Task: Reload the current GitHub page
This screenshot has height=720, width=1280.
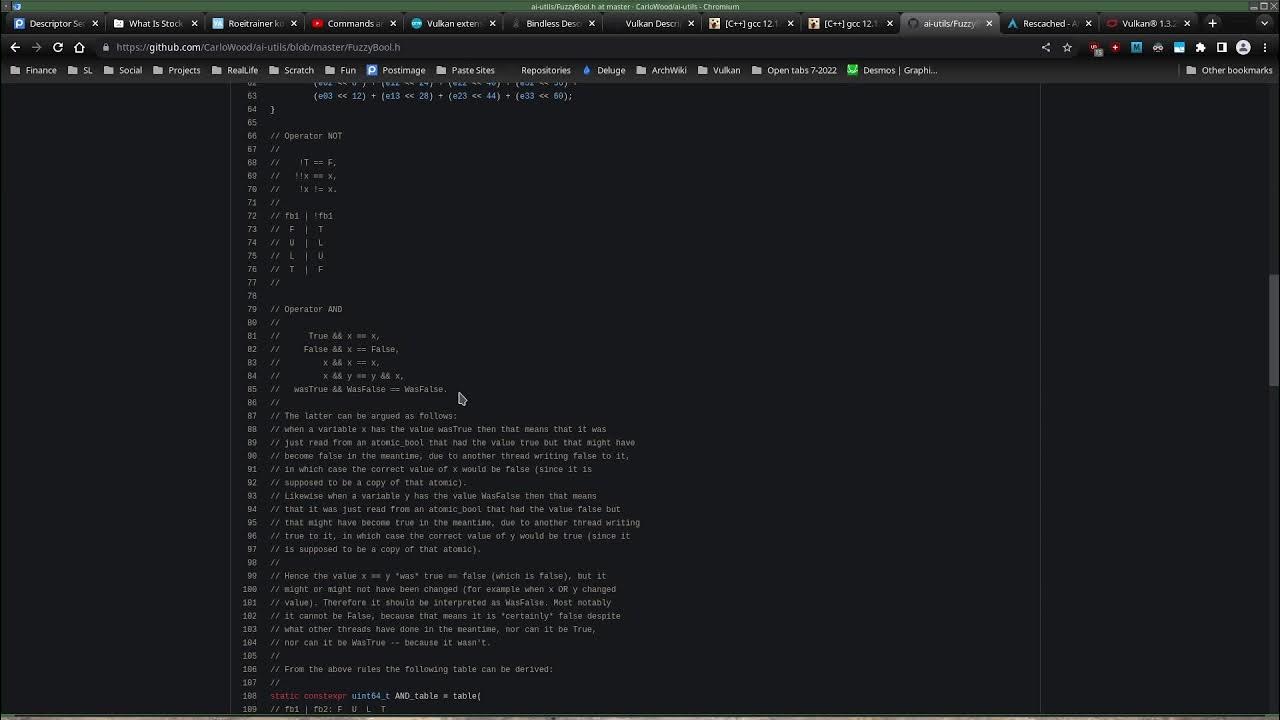Action: coord(58,47)
